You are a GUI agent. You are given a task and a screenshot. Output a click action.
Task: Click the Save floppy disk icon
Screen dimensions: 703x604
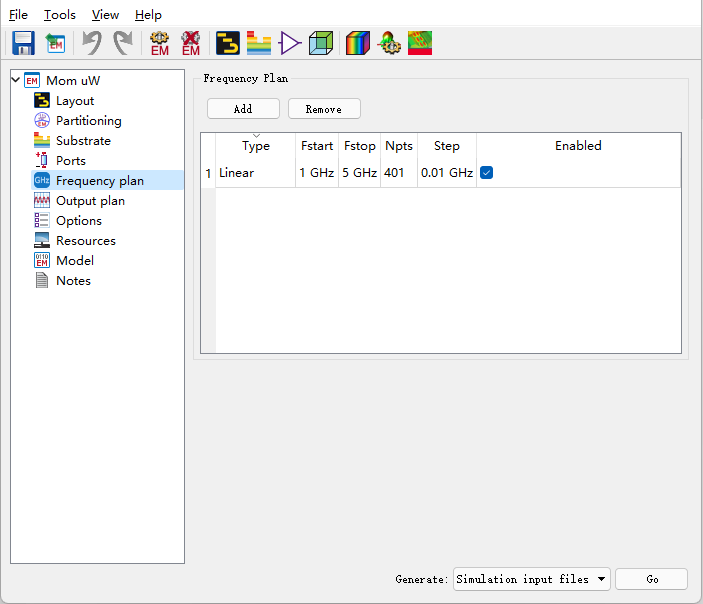23,43
